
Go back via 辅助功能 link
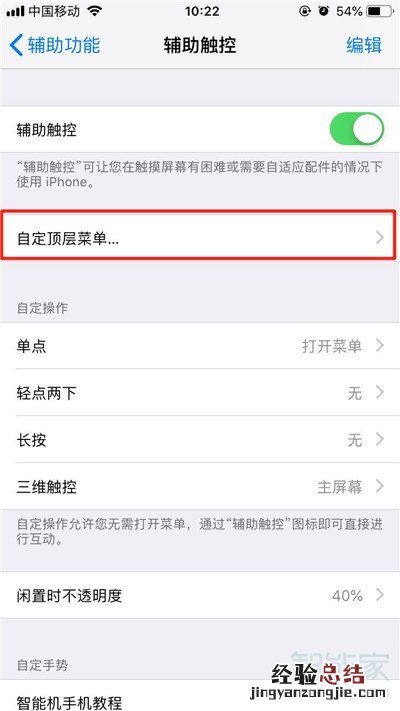click(64, 46)
